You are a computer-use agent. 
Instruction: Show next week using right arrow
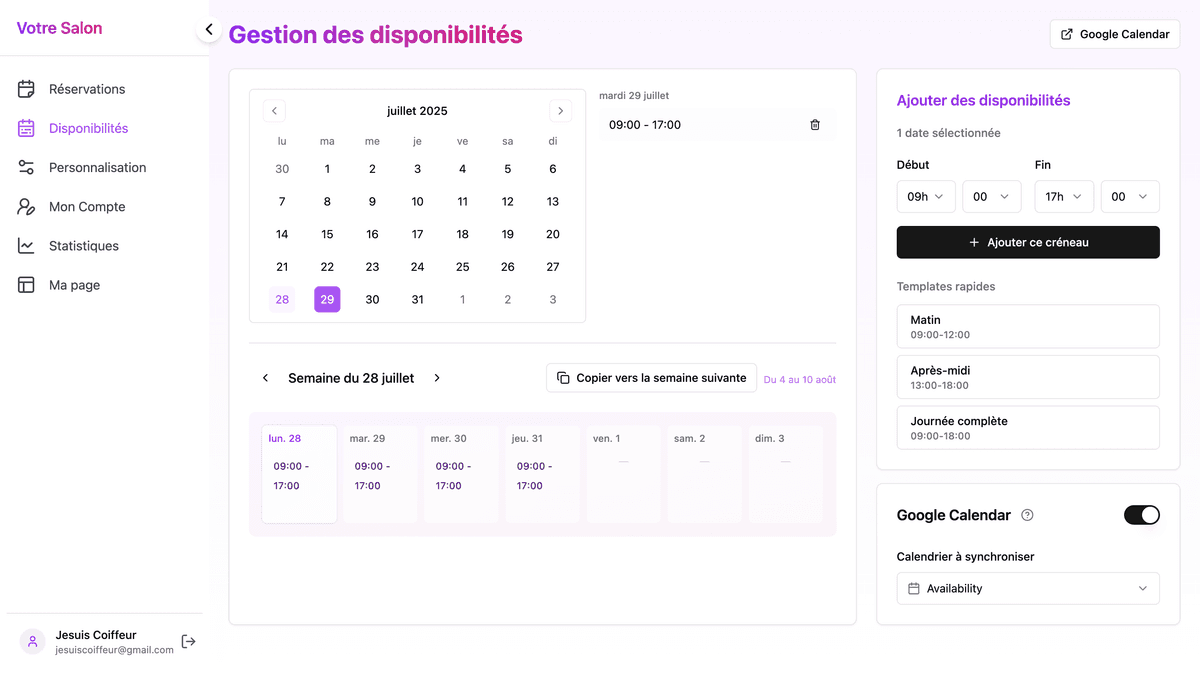(x=437, y=378)
